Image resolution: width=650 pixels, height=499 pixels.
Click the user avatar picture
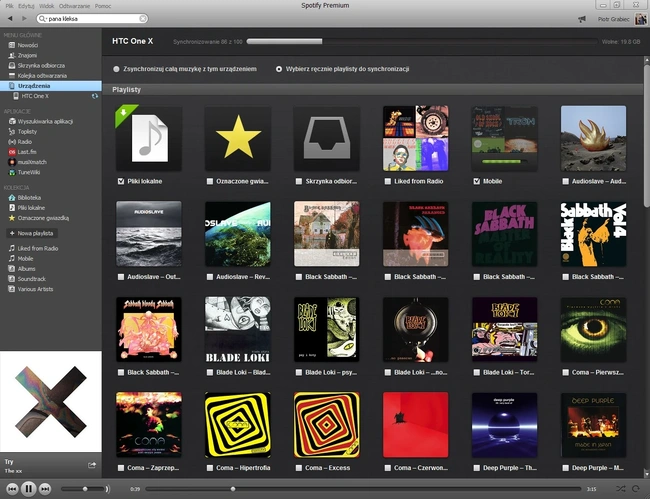click(640, 19)
